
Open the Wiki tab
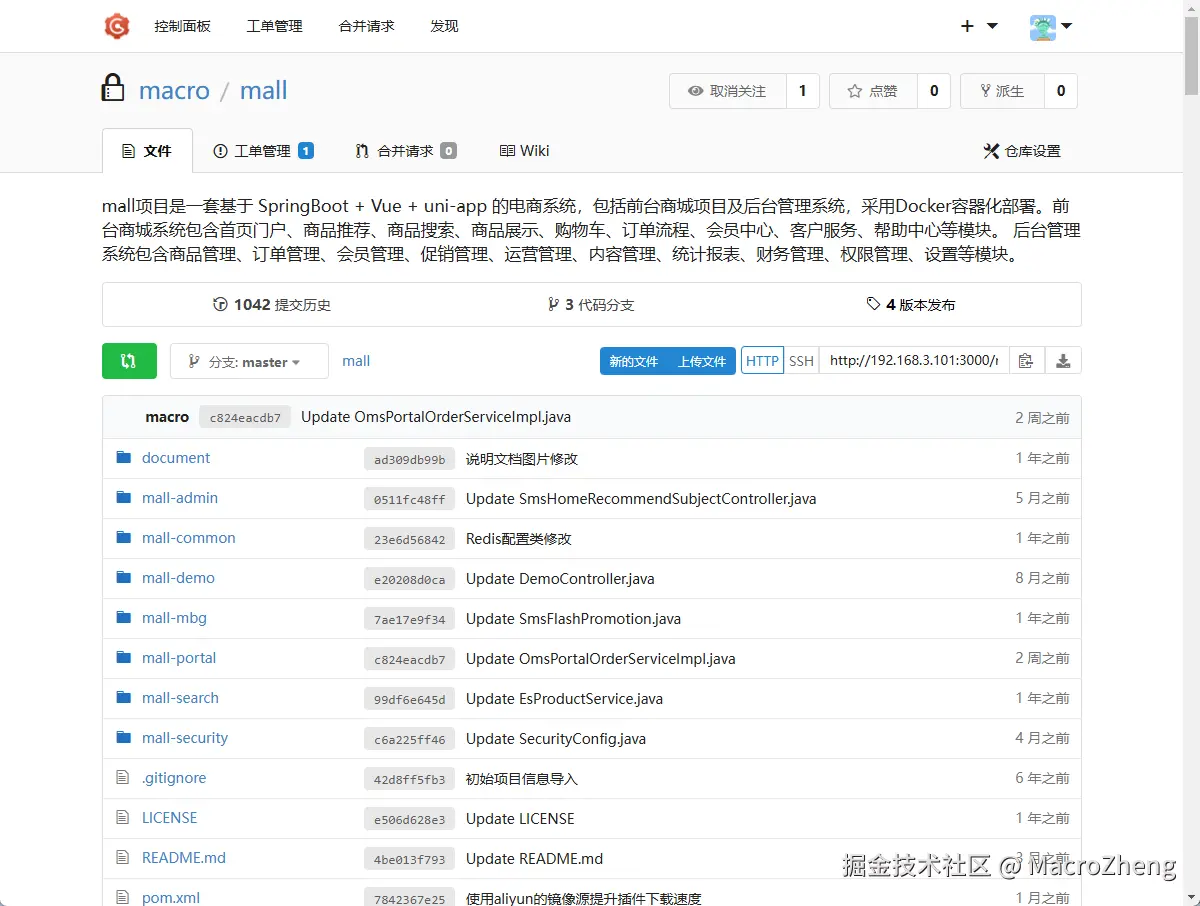pos(525,151)
